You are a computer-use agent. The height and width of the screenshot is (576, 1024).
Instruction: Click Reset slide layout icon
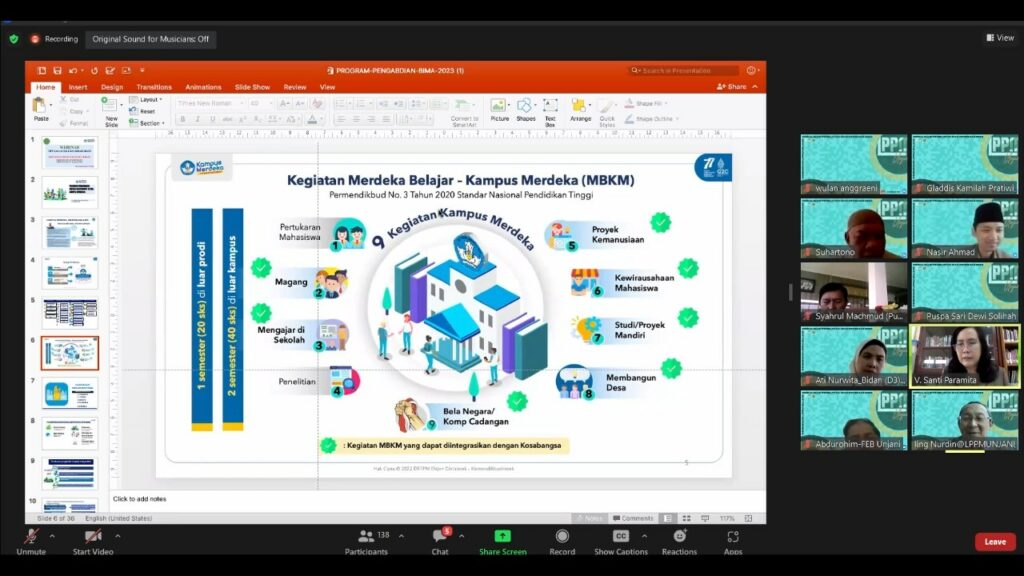click(133, 111)
